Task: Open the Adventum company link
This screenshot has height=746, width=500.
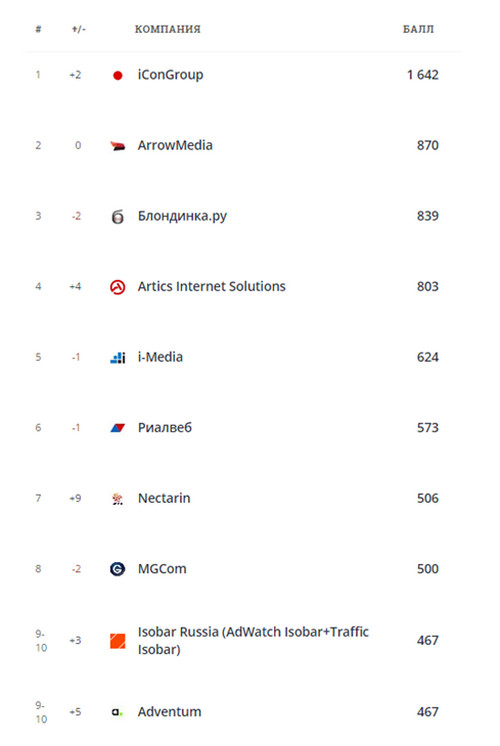Action: point(169,712)
